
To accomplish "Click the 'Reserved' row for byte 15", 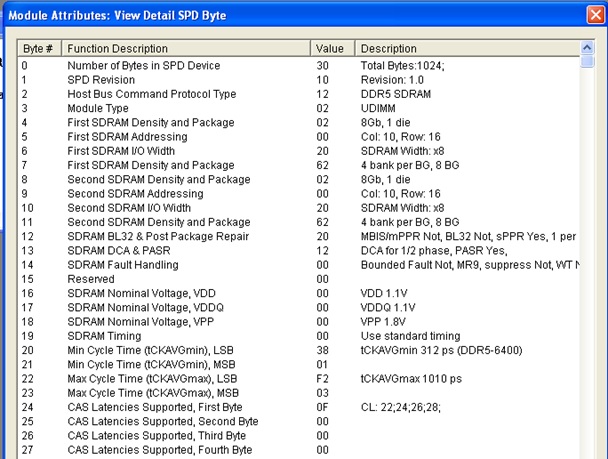I will tap(299, 279).
